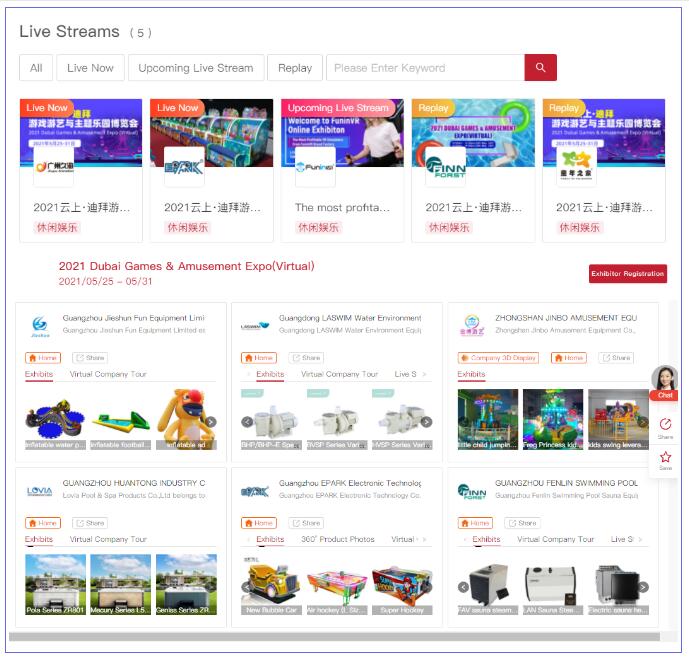This screenshot has height=658, width=689.
Task: Click the Exhibitor Registration button
Action: [x=627, y=274]
